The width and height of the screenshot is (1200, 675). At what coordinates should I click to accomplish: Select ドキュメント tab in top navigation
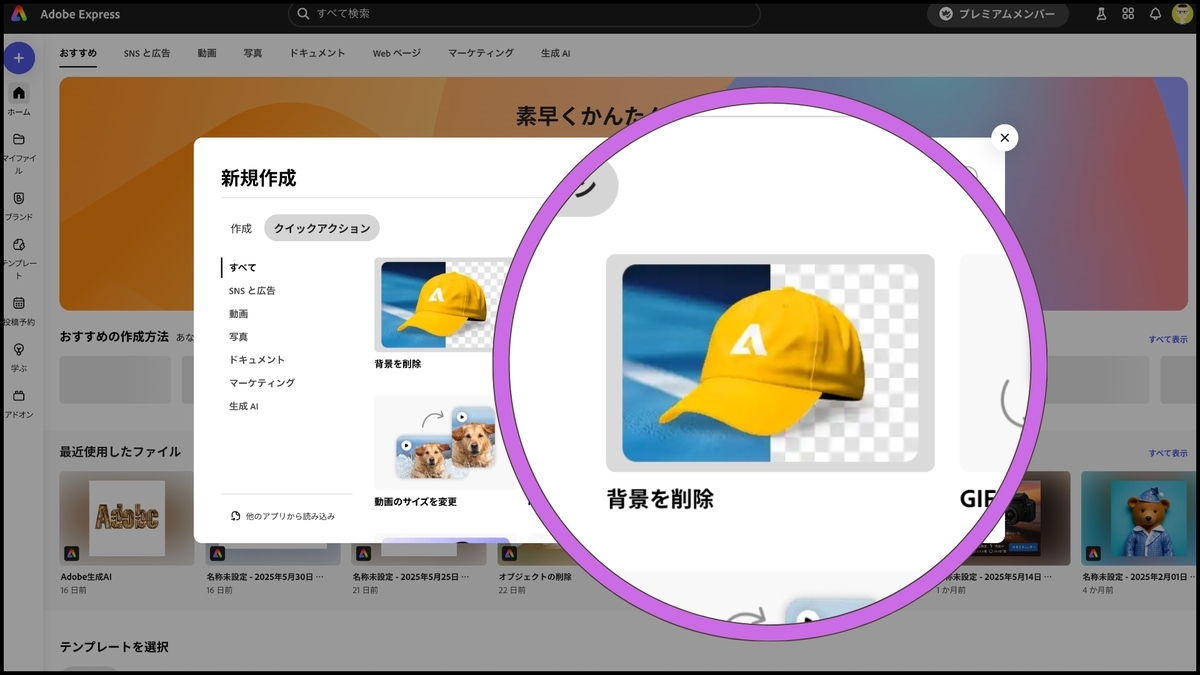click(x=317, y=53)
